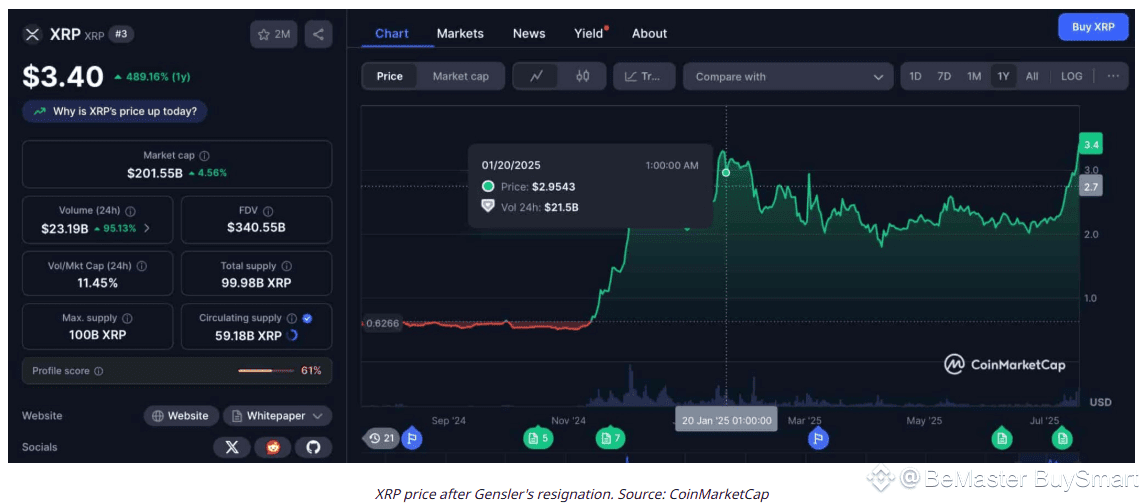This screenshot has height=503, width=1146.
Task: Click the blue flag marker near Sep '24
Action: pyautogui.click(x=411, y=438)
